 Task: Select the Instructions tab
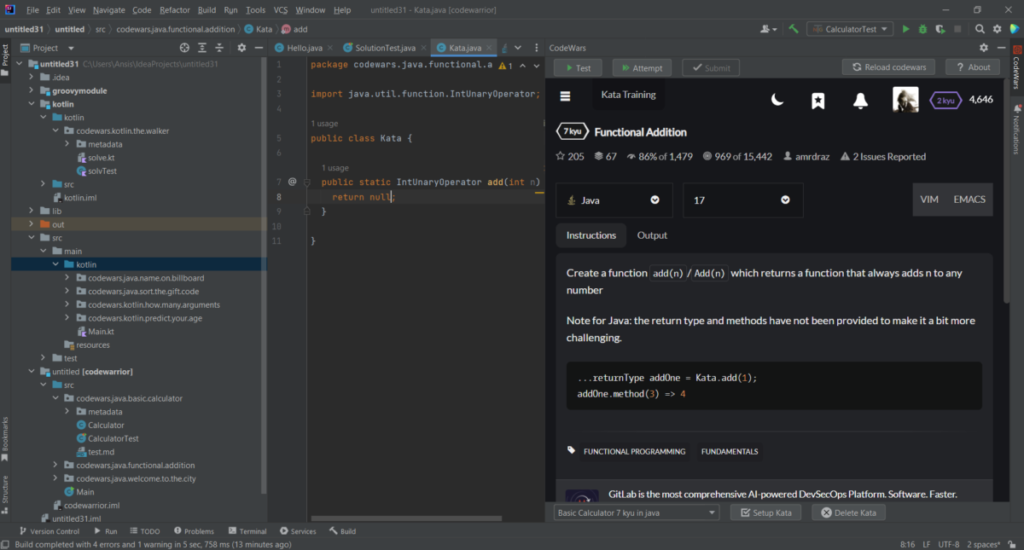coord(591,235)
